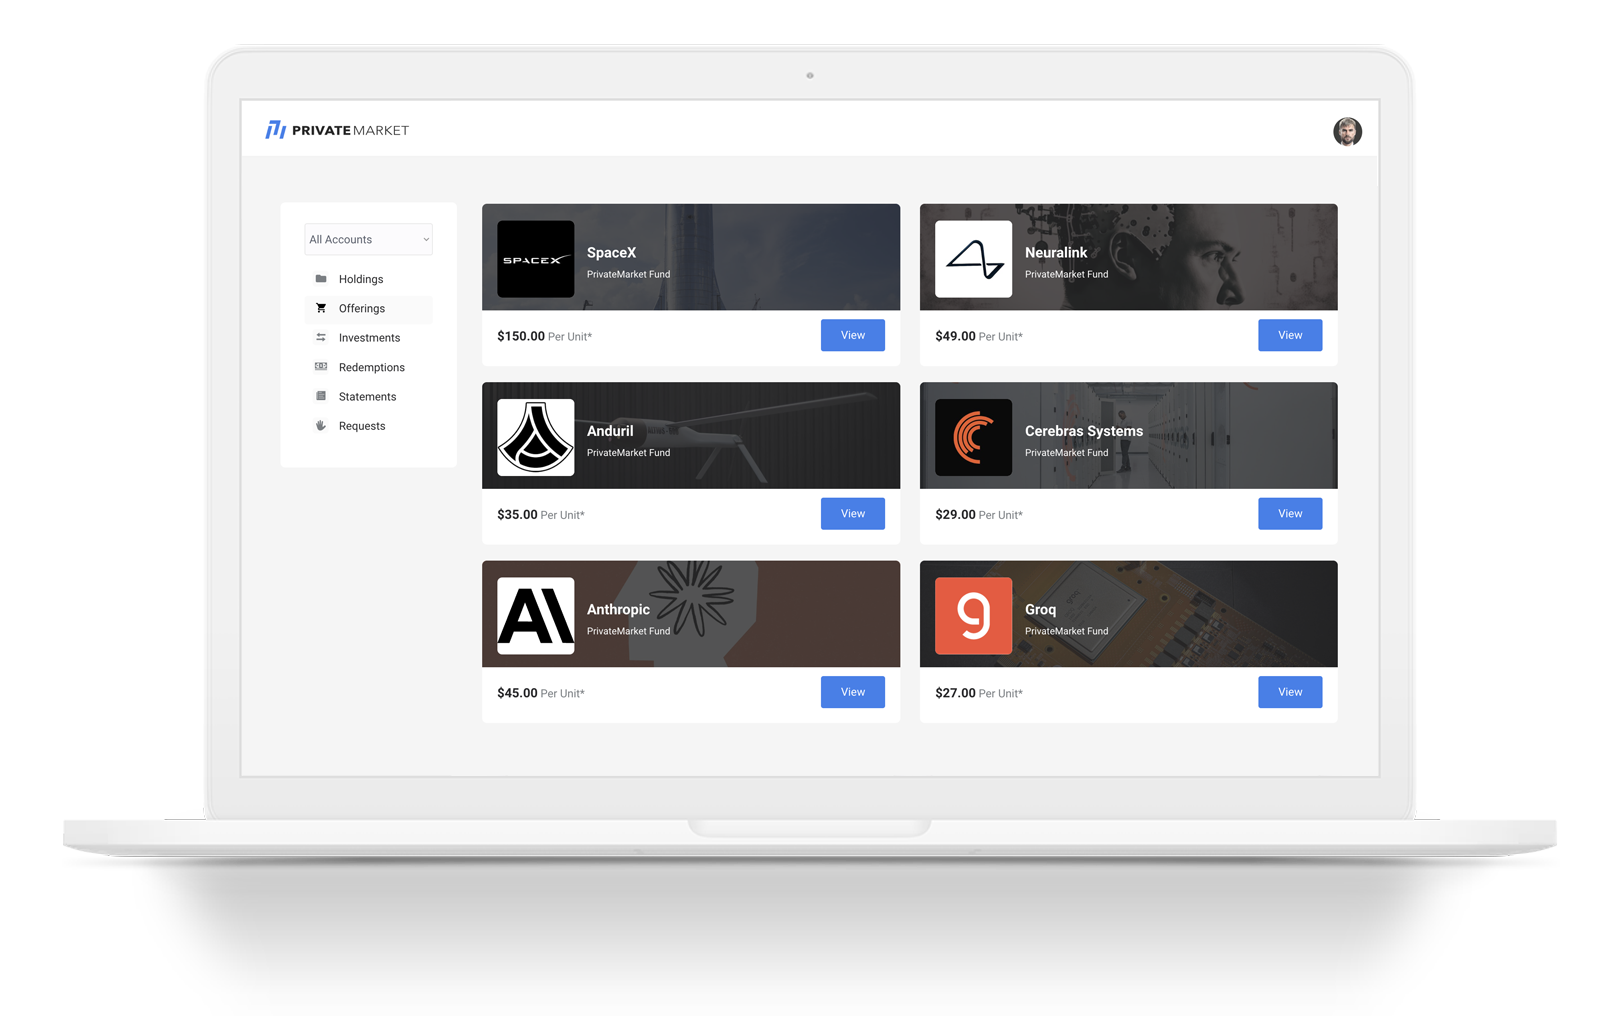Click the $49.00 Per Unit price

(979, 336)
